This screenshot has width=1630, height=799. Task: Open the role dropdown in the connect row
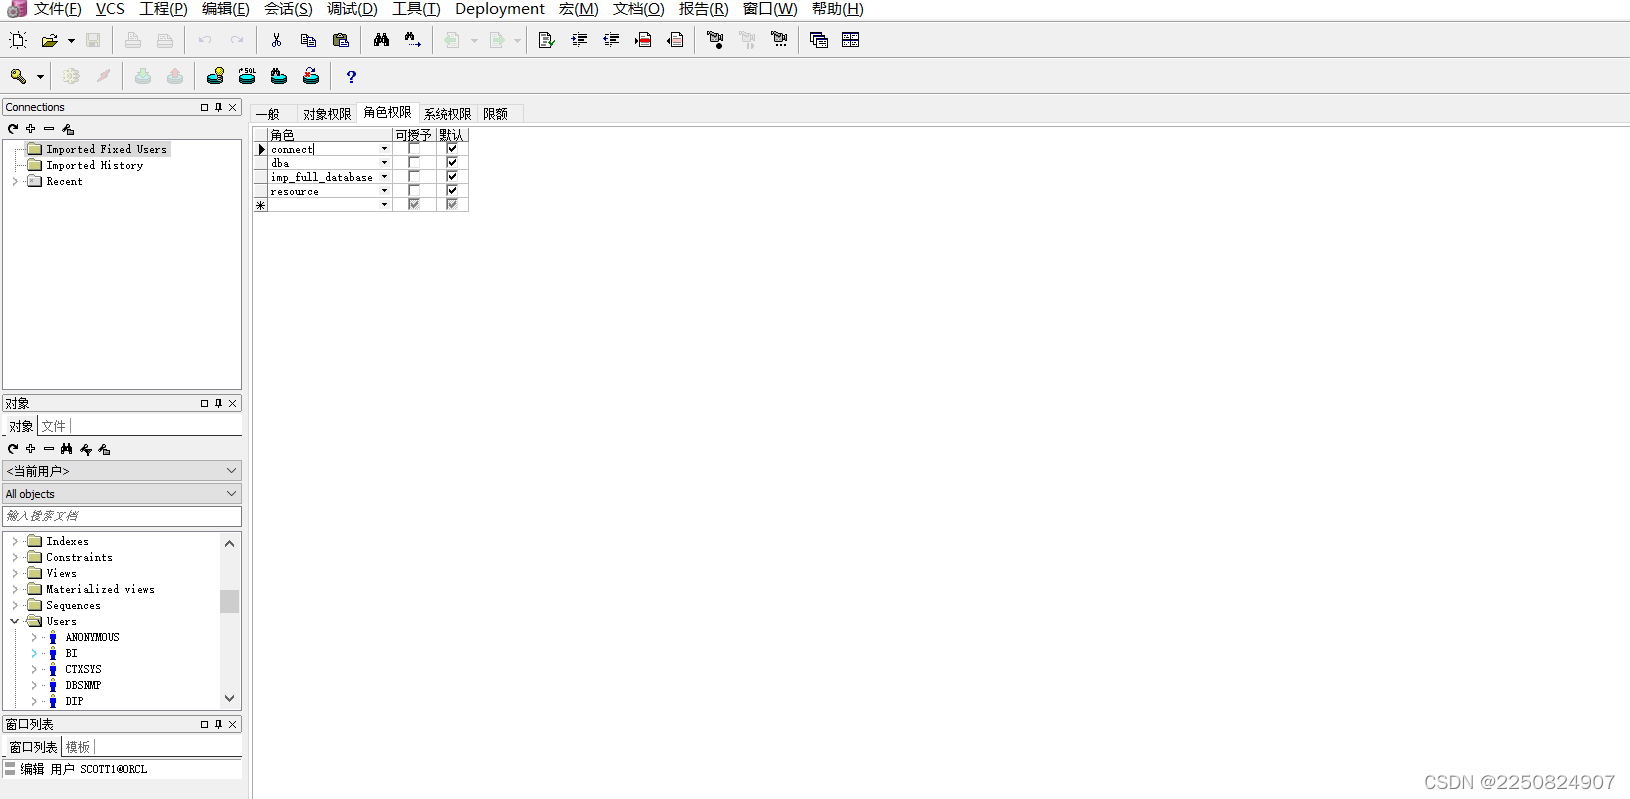pos(384,149)
